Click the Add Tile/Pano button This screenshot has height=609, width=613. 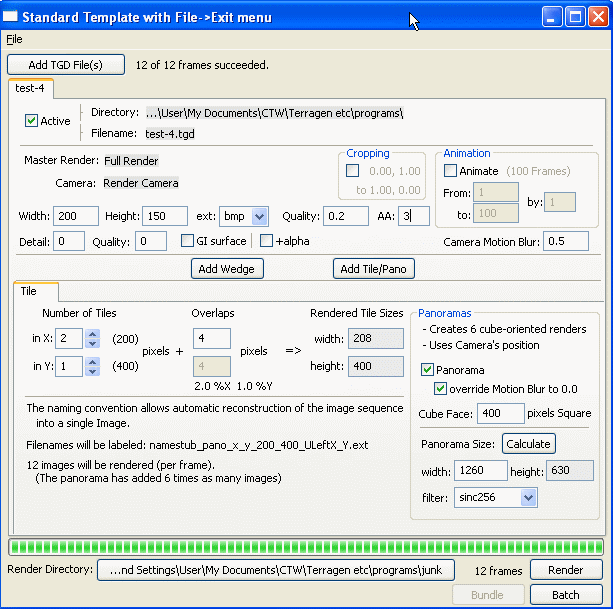coord(373,269)
